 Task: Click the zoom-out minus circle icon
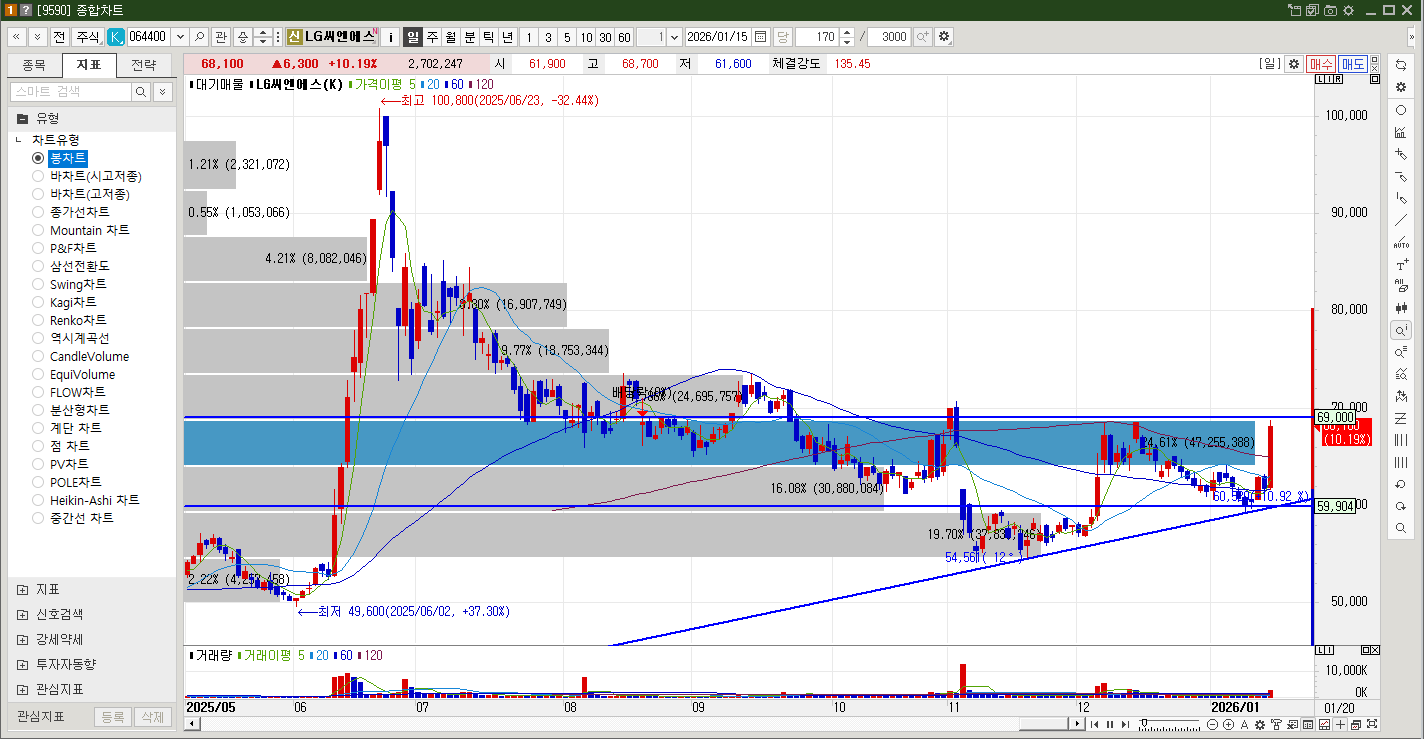point(1213,724)
